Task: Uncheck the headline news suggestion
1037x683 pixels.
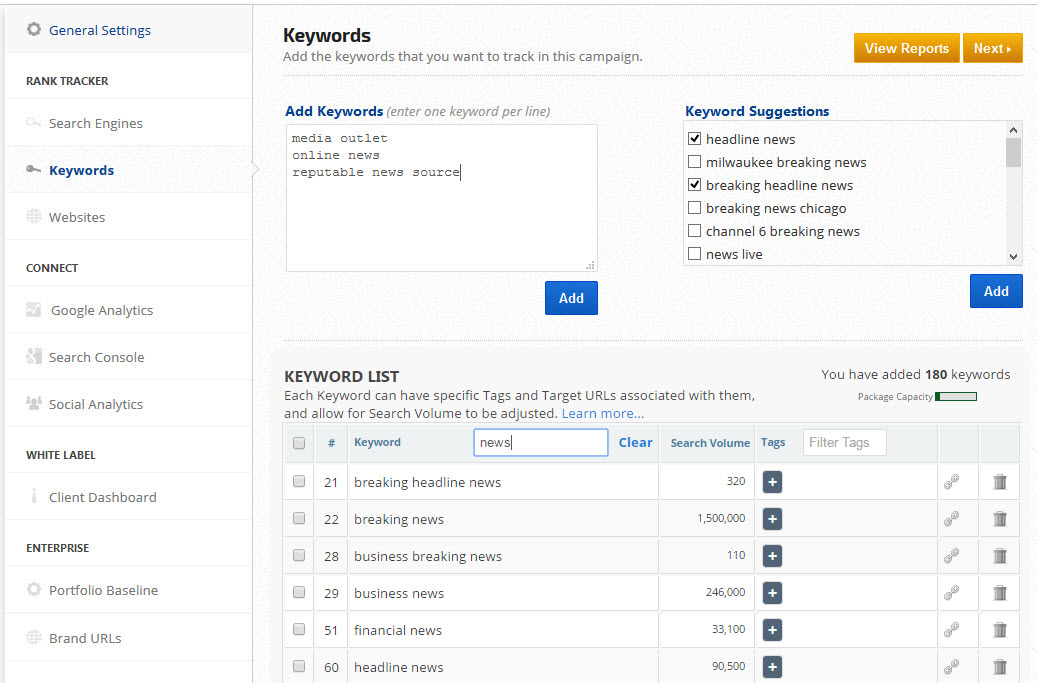Action: (694, 139)
